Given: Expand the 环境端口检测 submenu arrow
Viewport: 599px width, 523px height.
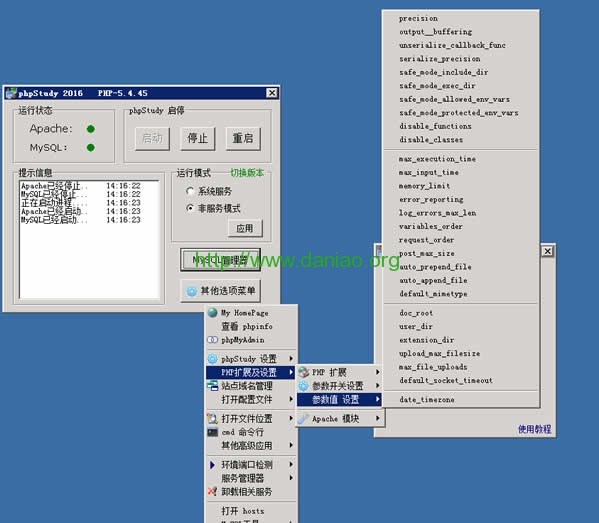Looking at the screenshot, I should point(291,465).
